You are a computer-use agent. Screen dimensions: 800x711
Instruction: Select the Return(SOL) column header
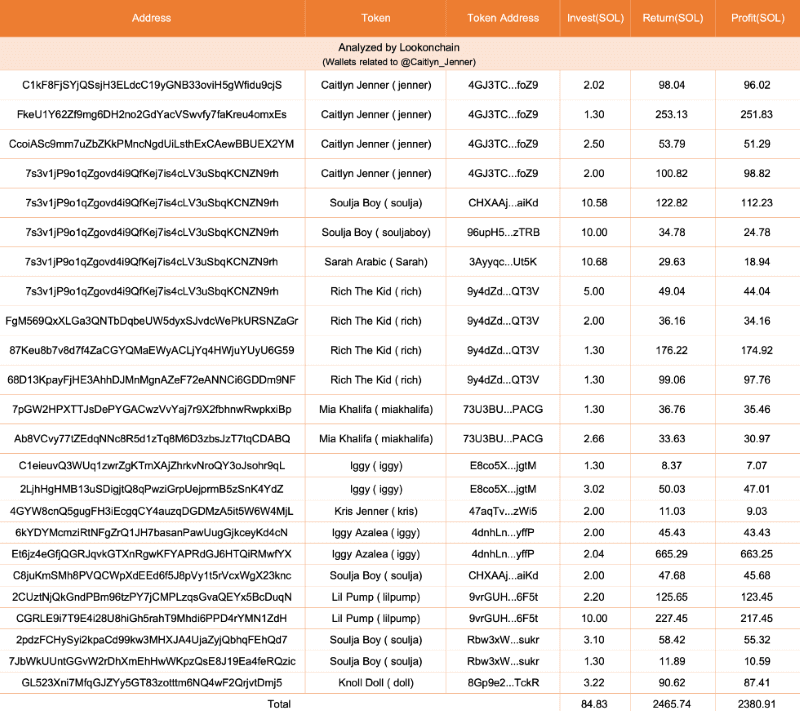(x=673, y=18)
